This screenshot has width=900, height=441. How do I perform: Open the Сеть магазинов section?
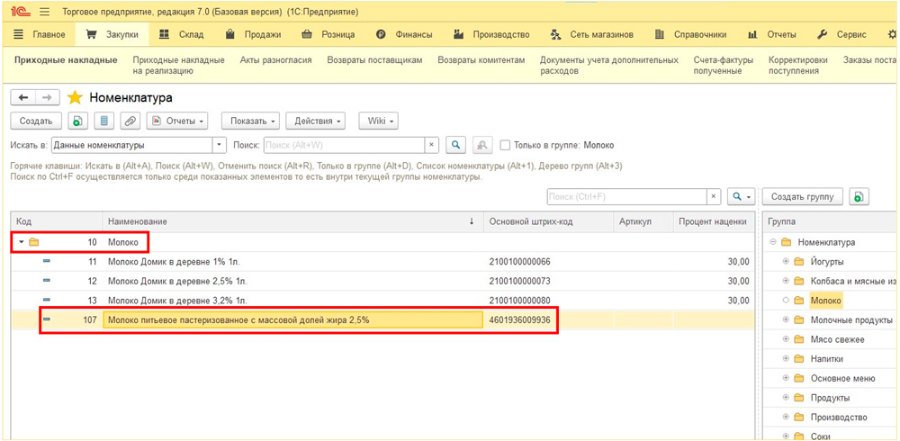[x=592, y=34]
